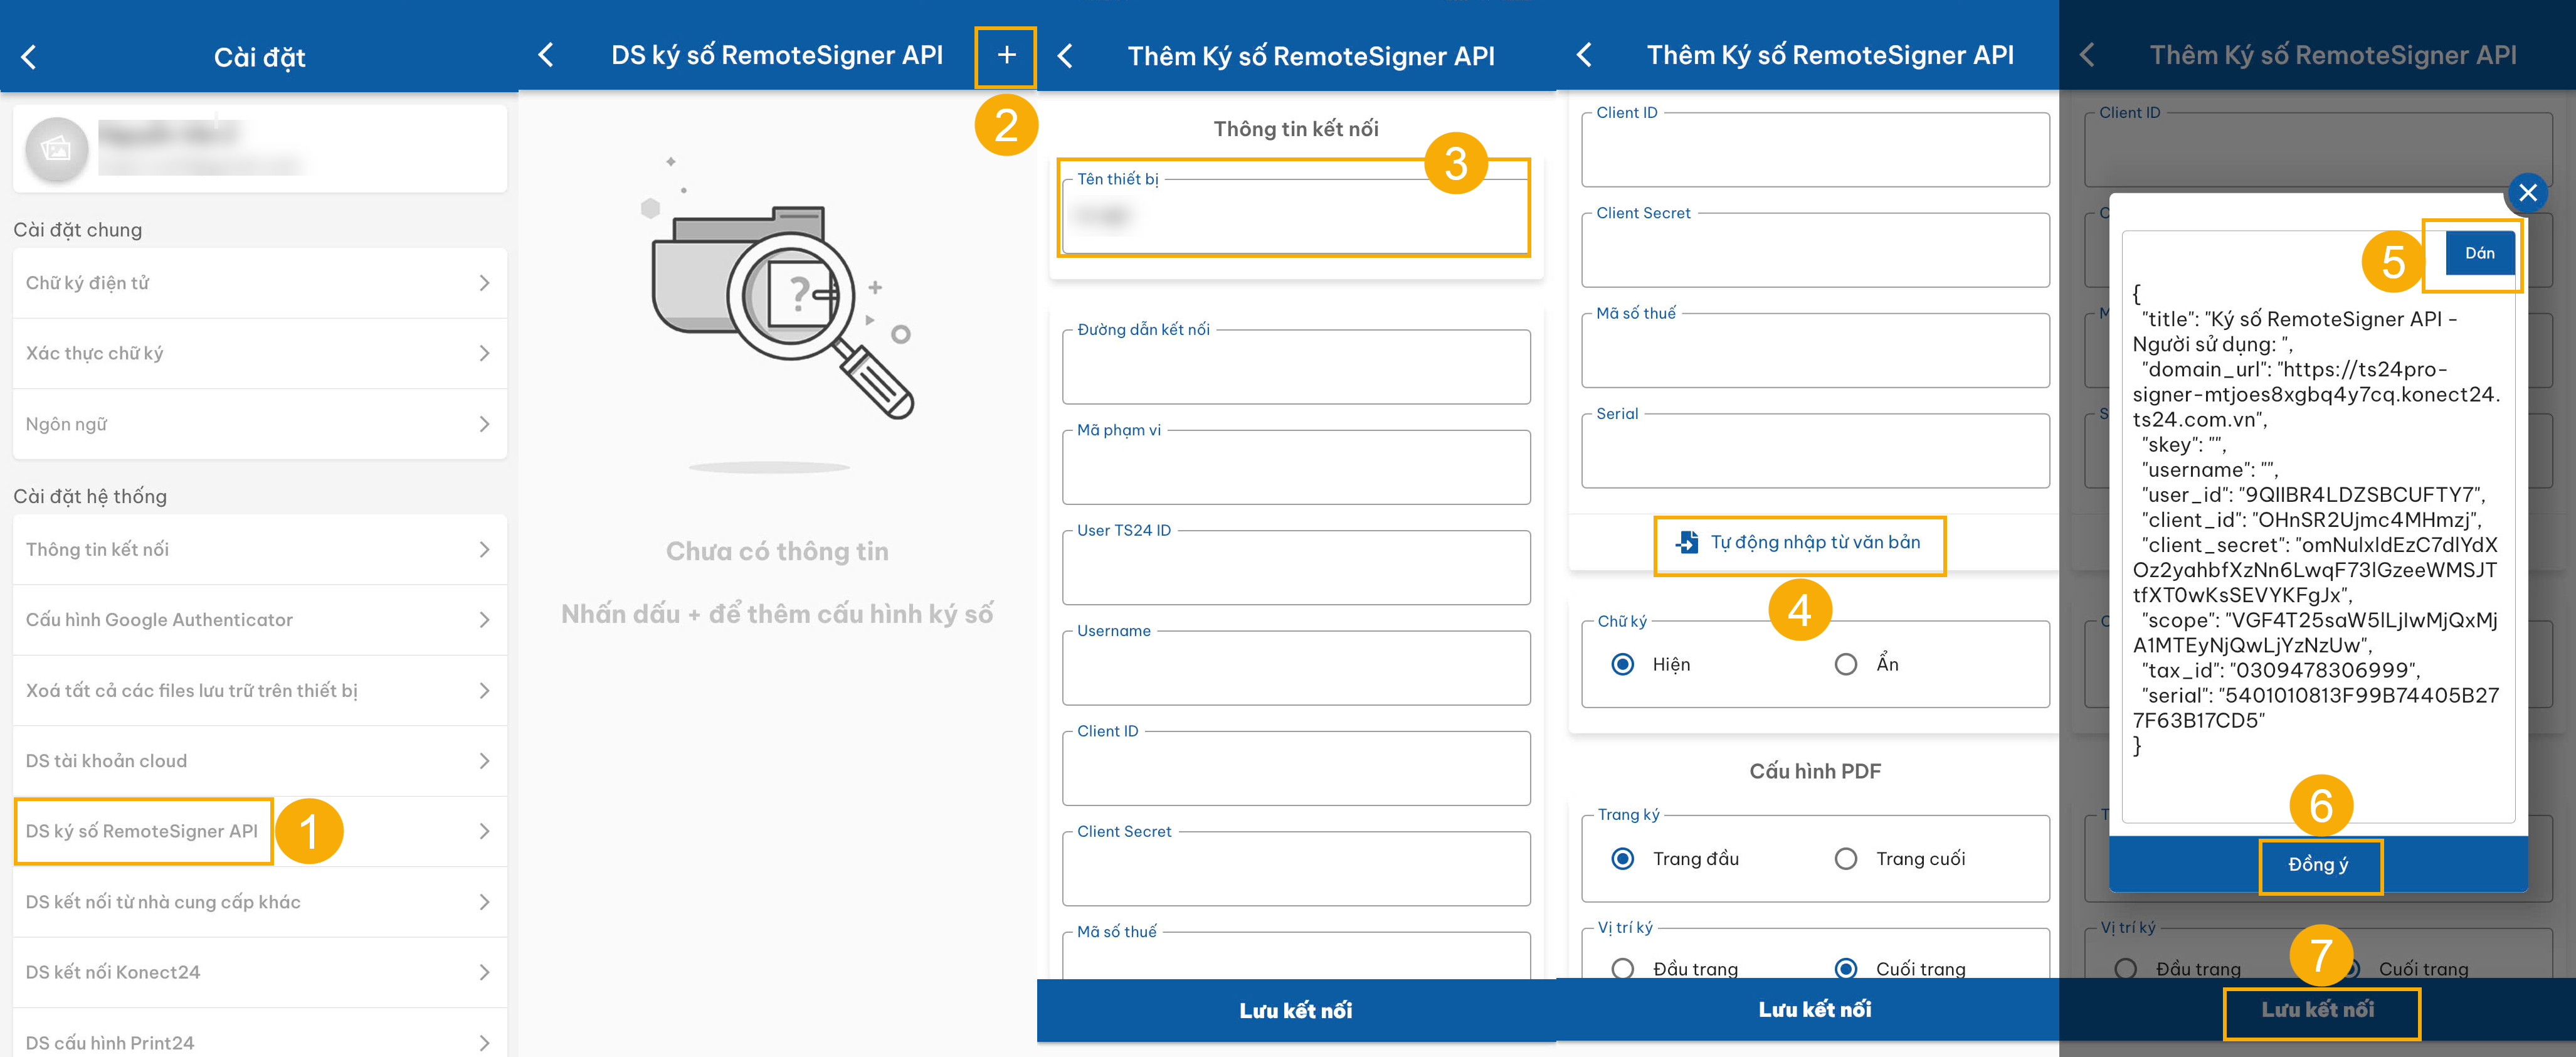Tap back arrow in Cài đặt header
Viewport: 2576px width, 1057px height.
click(29, 57)
